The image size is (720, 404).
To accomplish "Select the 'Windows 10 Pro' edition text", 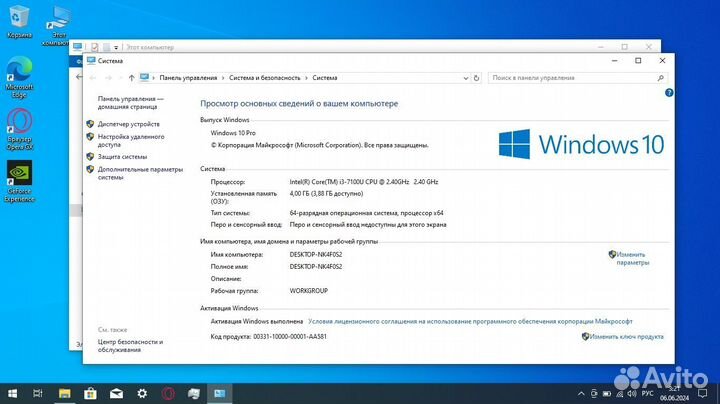I will click(x=233, y=133).
